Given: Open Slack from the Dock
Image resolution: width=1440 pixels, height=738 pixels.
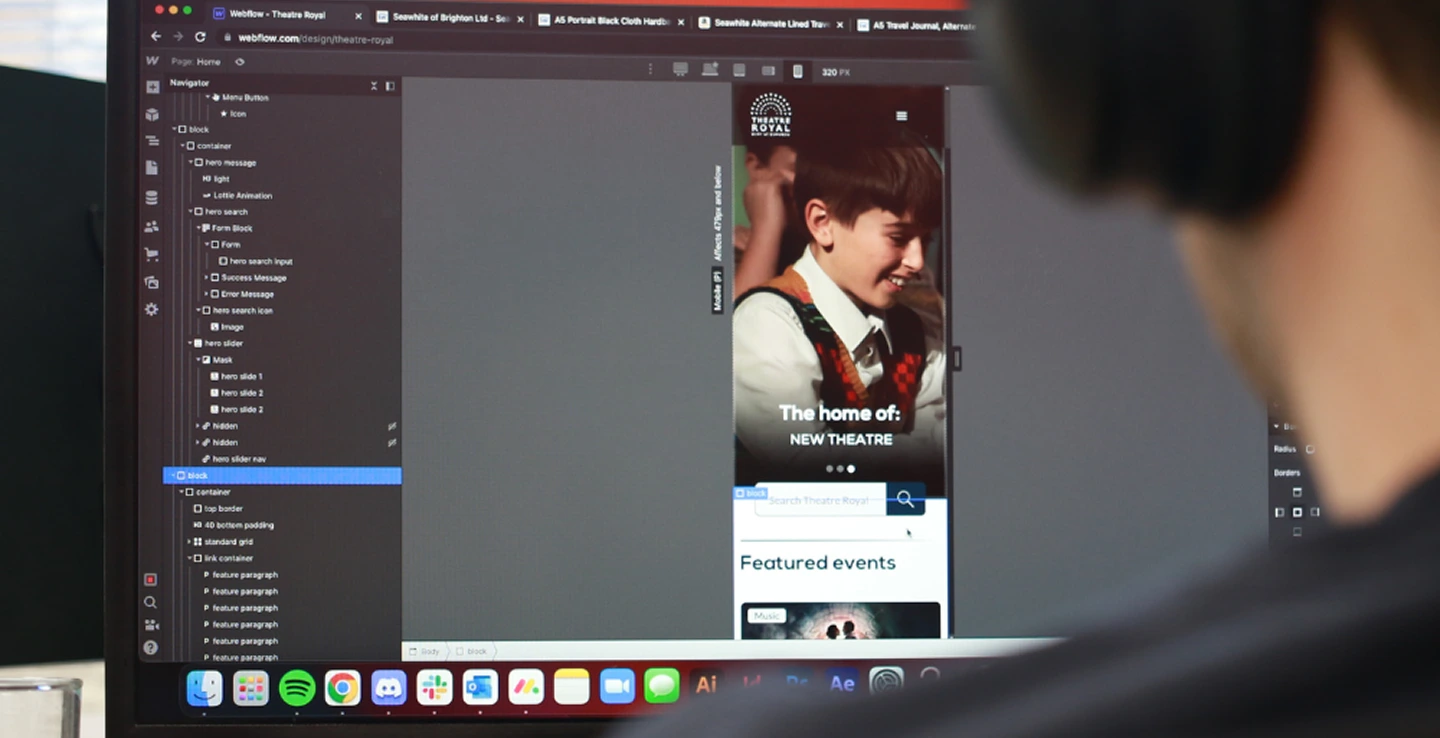Looking at the screenshot, I should click(x=434, y=687).
